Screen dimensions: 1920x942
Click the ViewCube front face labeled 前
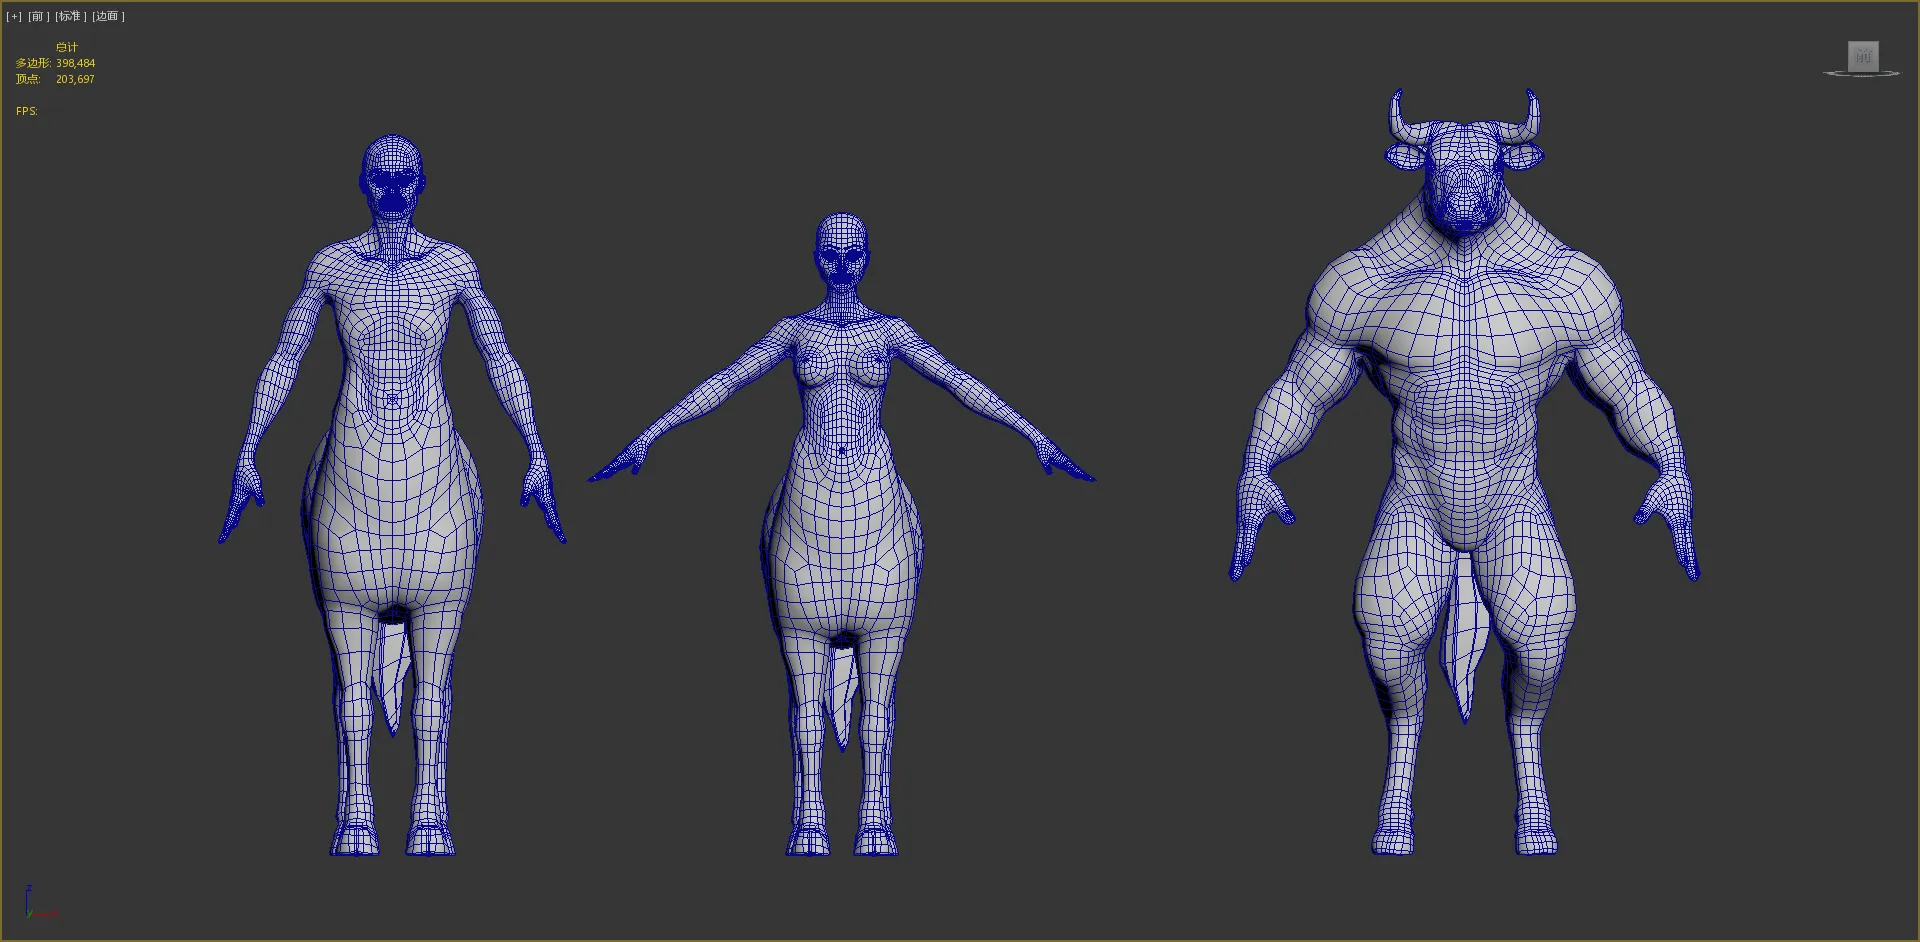point(1862,56)
